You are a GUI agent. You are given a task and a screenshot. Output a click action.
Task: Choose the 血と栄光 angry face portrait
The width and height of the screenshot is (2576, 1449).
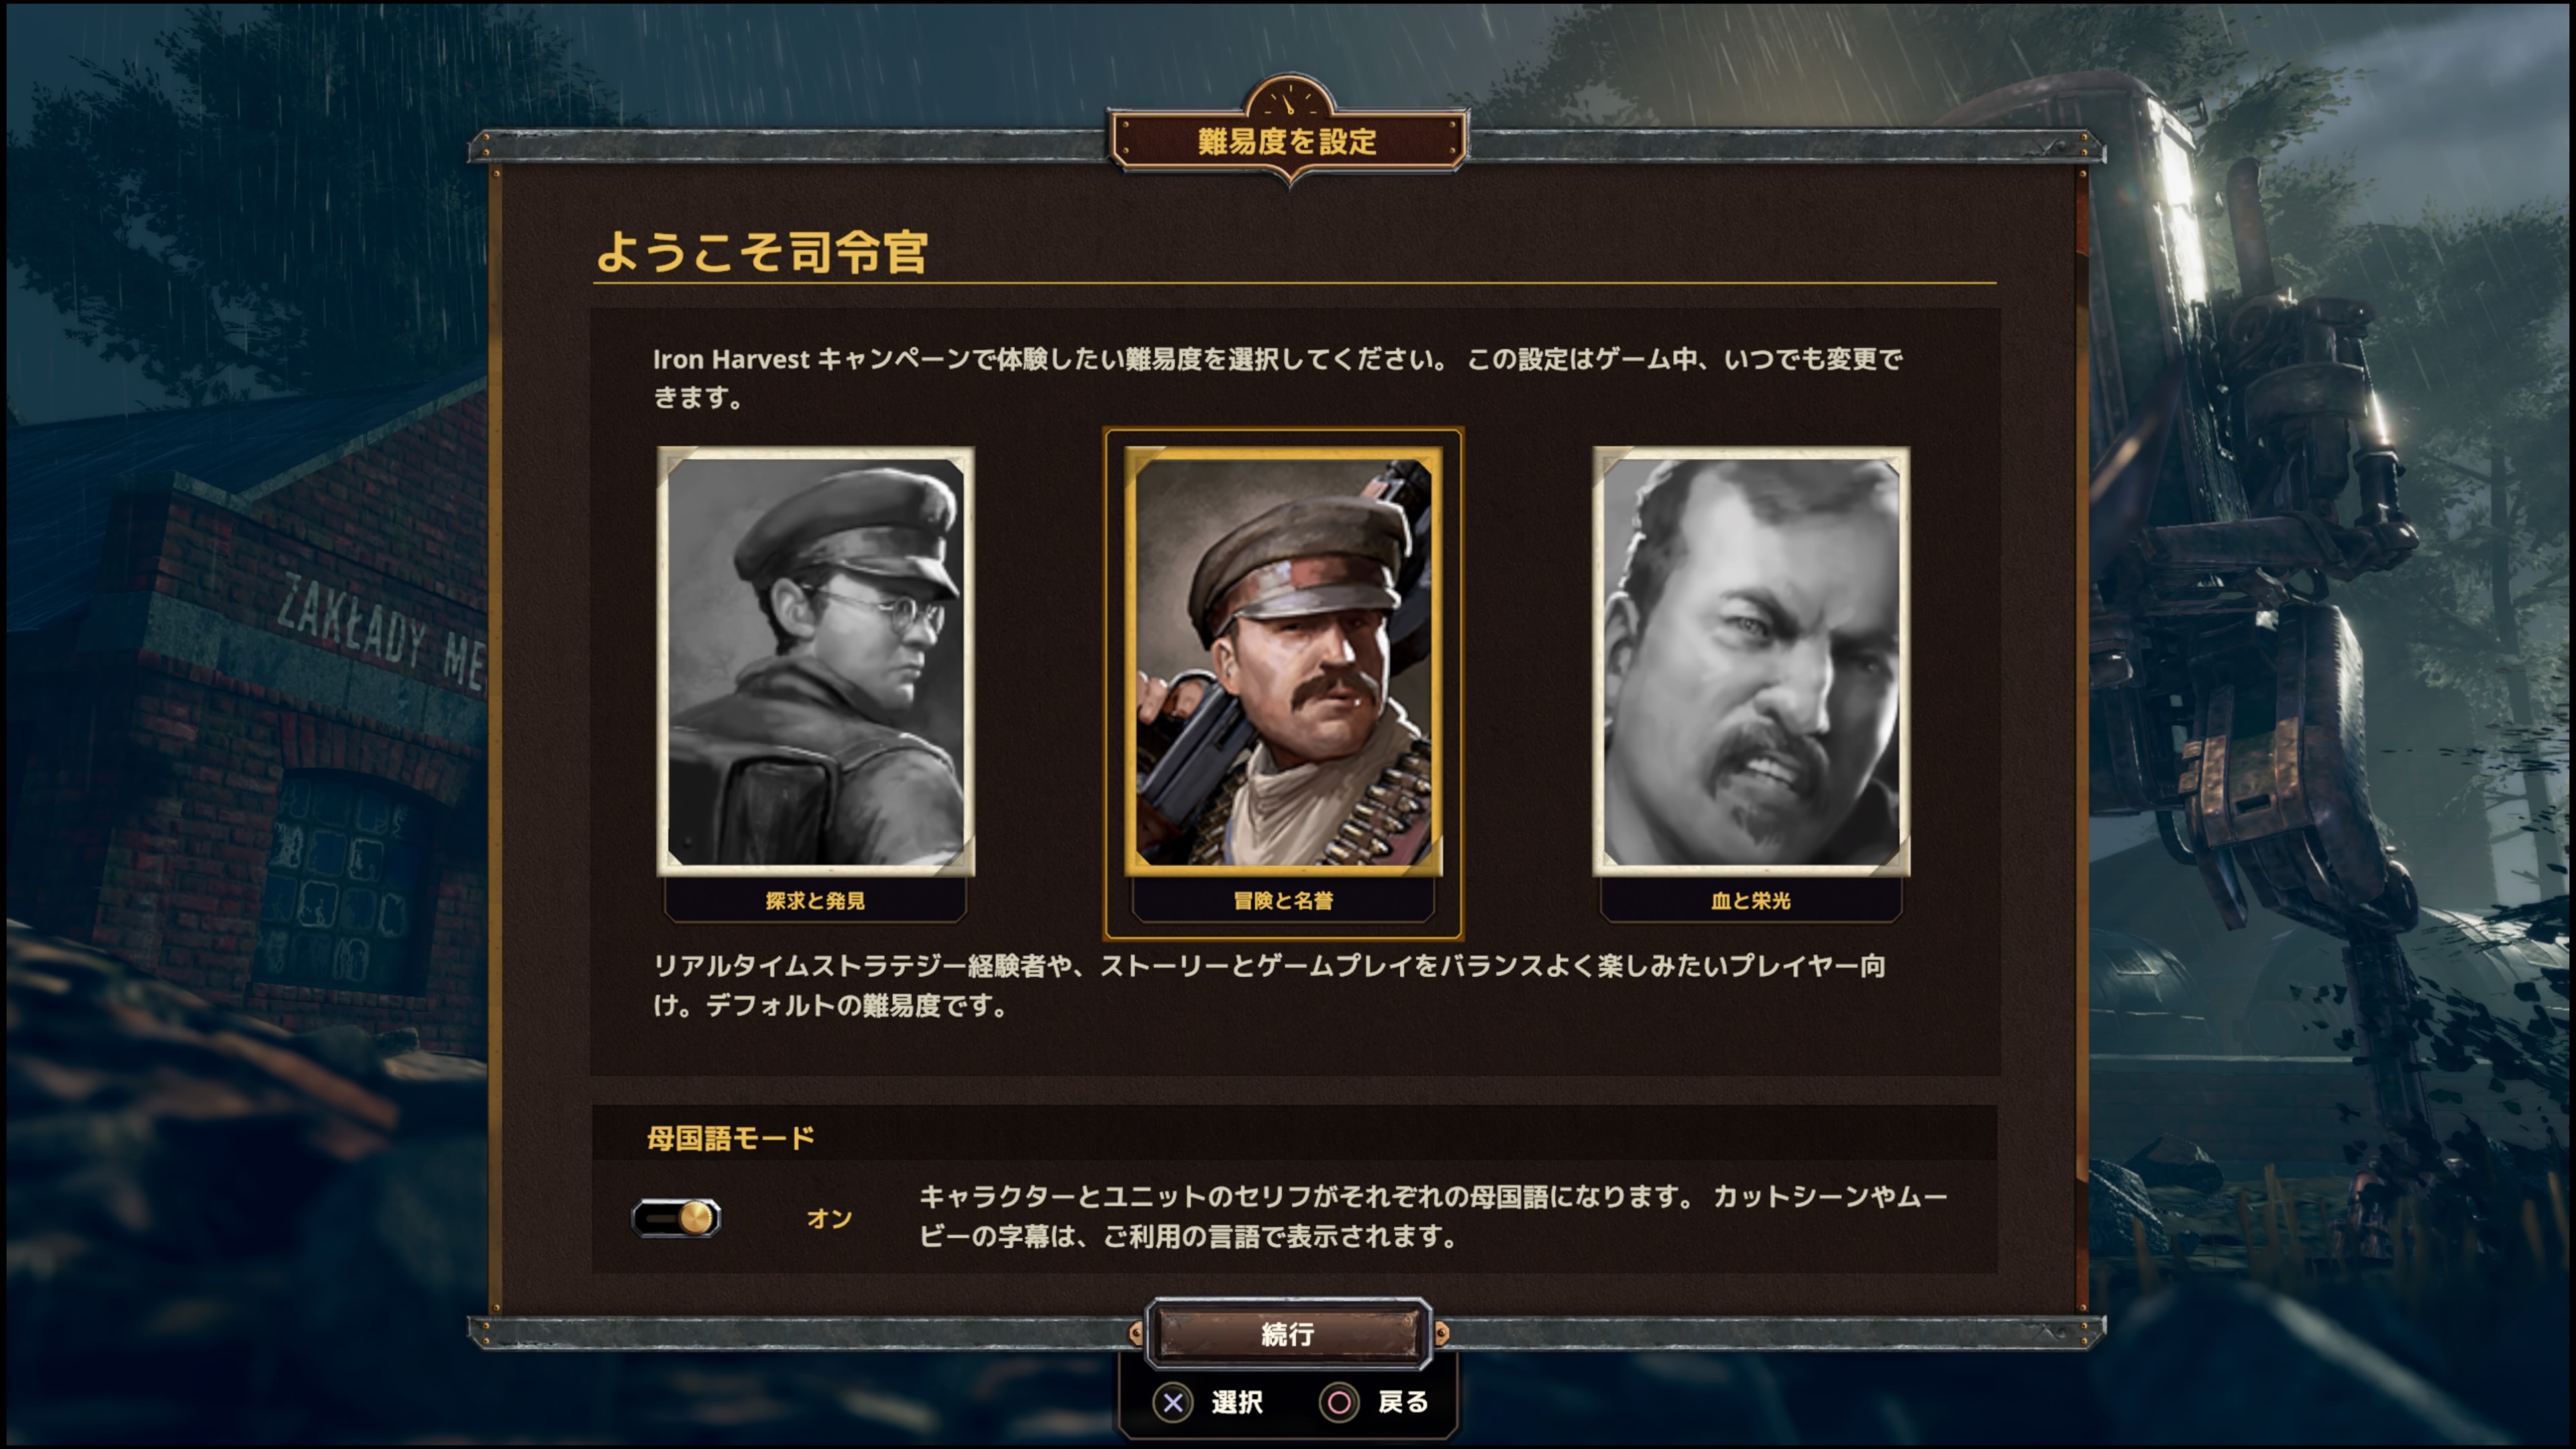[1751, 661]
